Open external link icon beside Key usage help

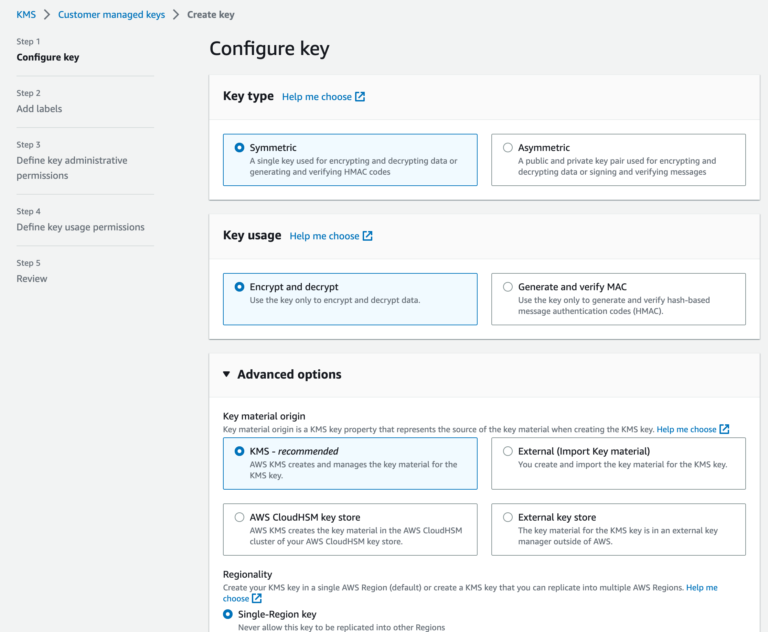click(367, 236)
